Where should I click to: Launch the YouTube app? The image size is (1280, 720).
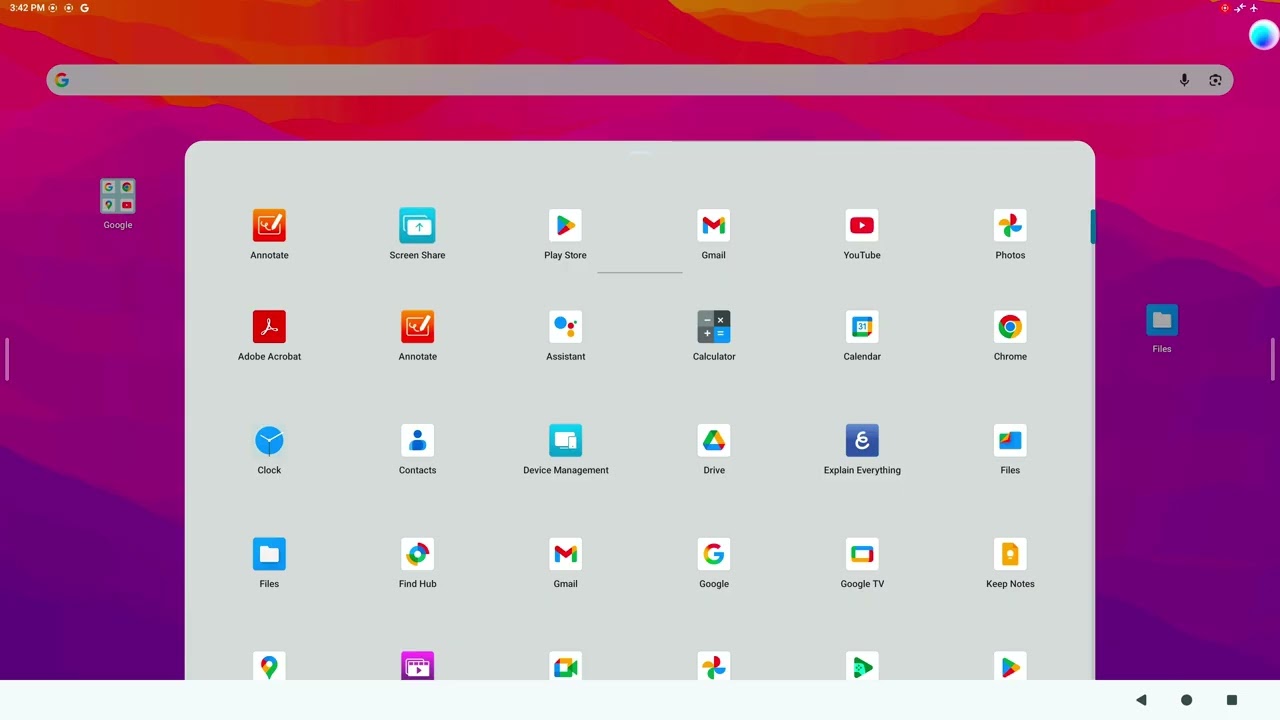(x=861, y=226)
